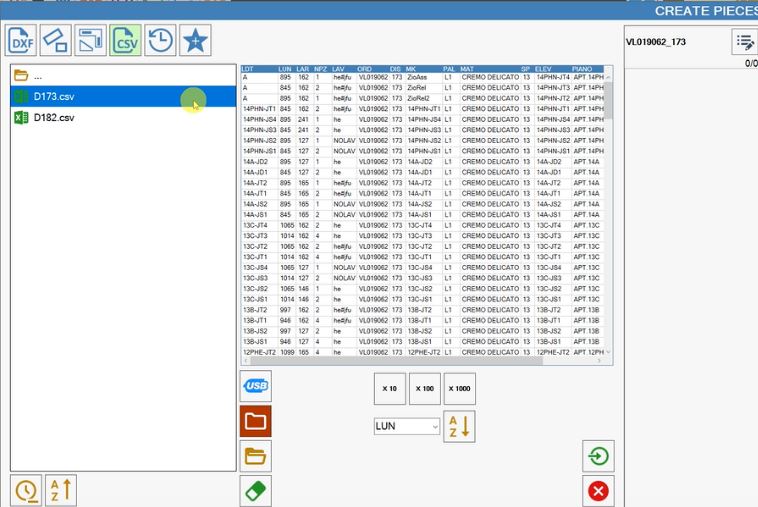Select the row starting with 14PHN-JS4
The width and height of the screenshot is (758, 507).
pos(423,120)
